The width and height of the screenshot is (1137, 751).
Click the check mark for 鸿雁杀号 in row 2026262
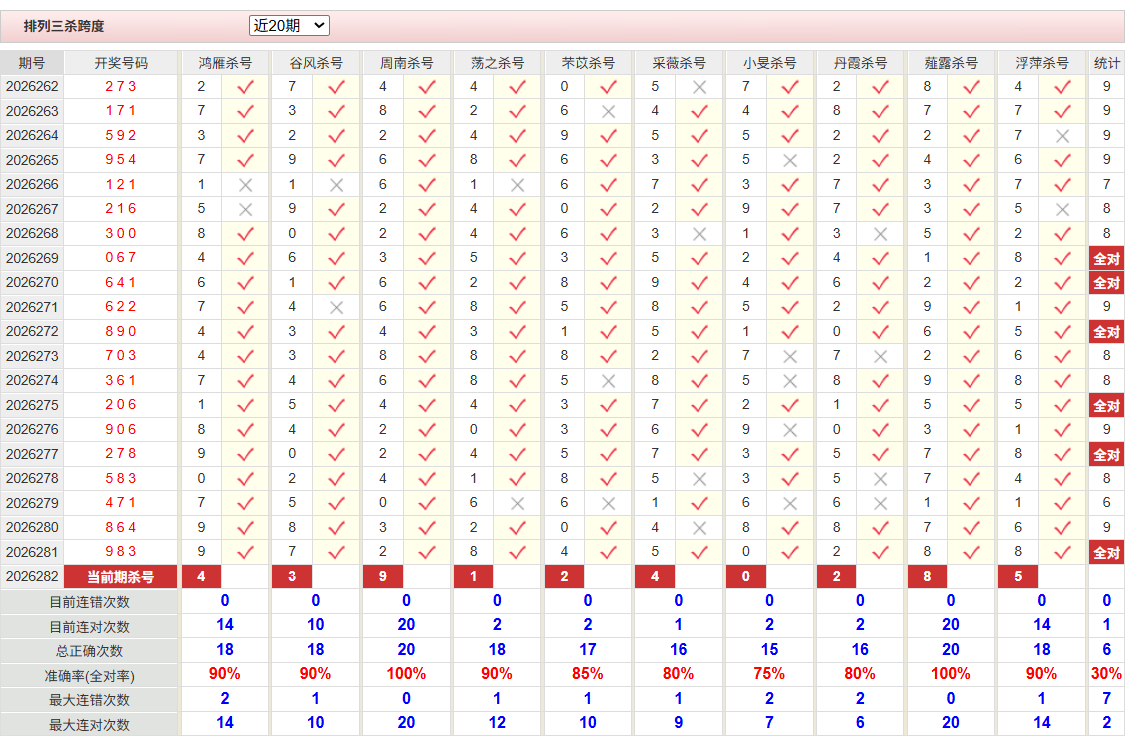click(245, 87)
